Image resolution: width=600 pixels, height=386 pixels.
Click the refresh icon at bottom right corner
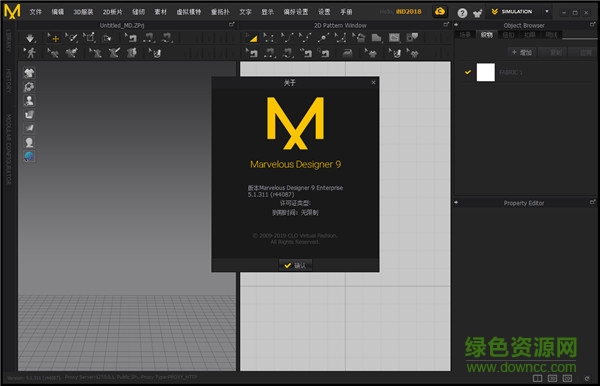tap(587, 378)
